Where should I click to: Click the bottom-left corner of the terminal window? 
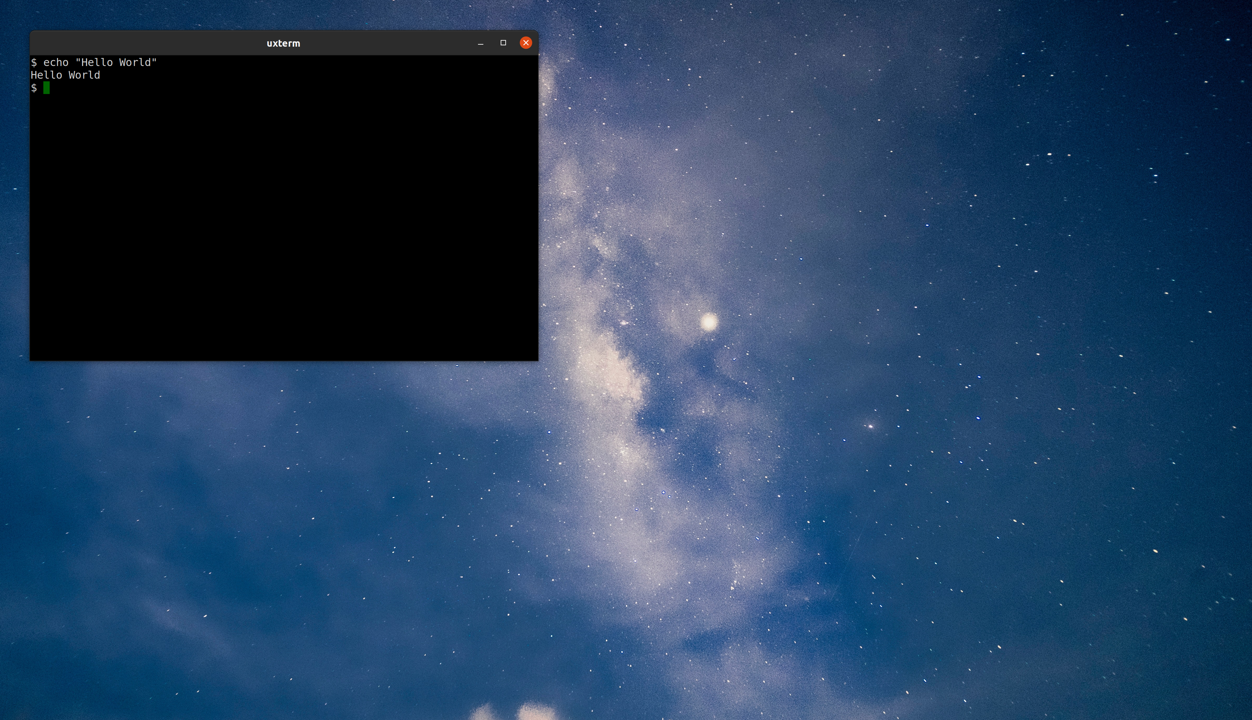[x=31, y=359]
